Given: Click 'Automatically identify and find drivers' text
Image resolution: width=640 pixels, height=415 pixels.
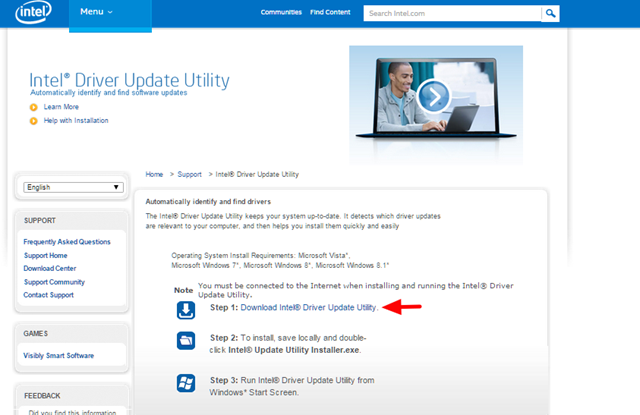Looking at the screenshot, I should pos(208,202).
